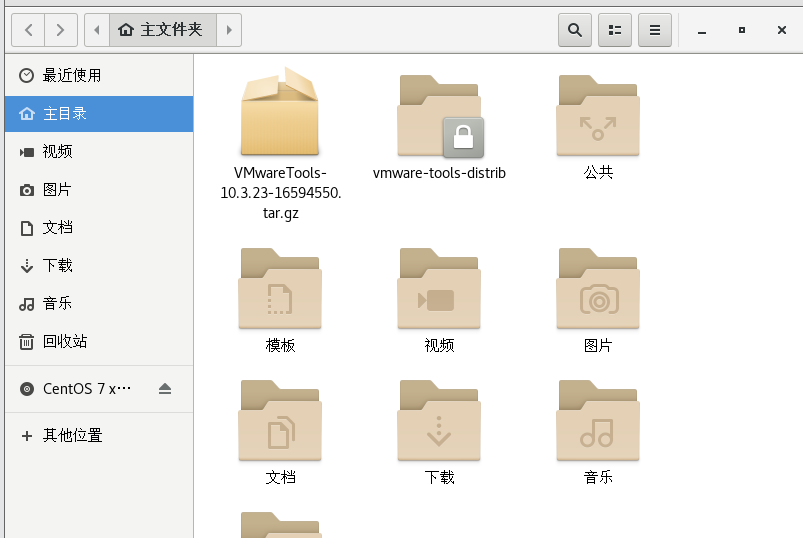Open 音乐 in the sidebar
Viewport: 803px width, 538px height.
99,304
